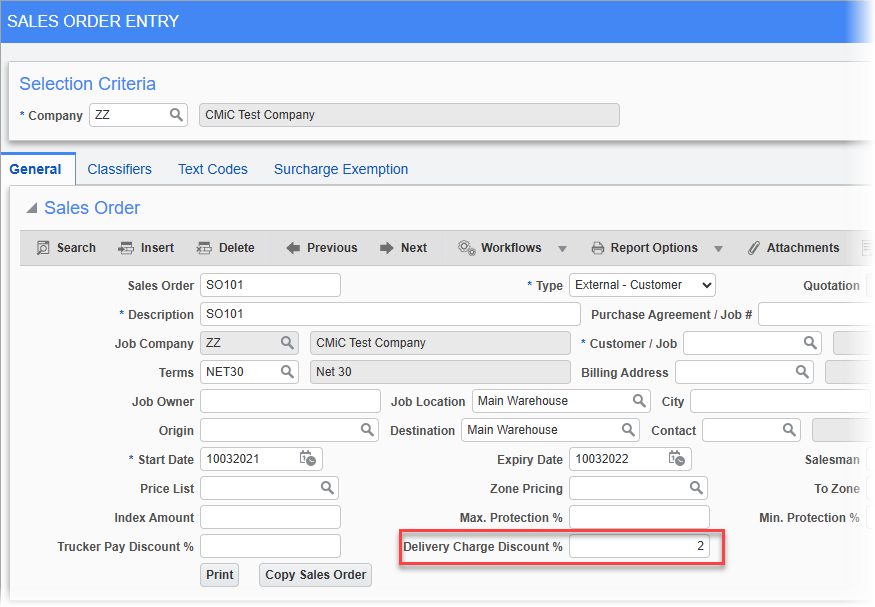This screenshot has height=607, width=875.
Task: Open the Zone Pricing lookup magnifier
Action: point(696,488)
